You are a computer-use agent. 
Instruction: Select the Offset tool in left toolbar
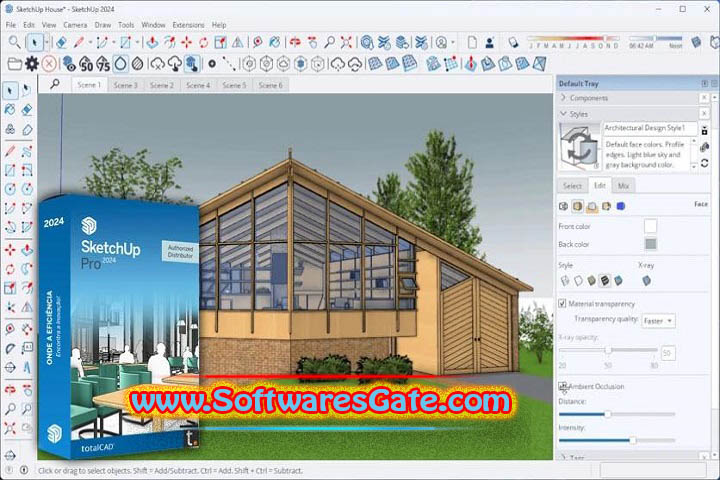coord(27,288)
